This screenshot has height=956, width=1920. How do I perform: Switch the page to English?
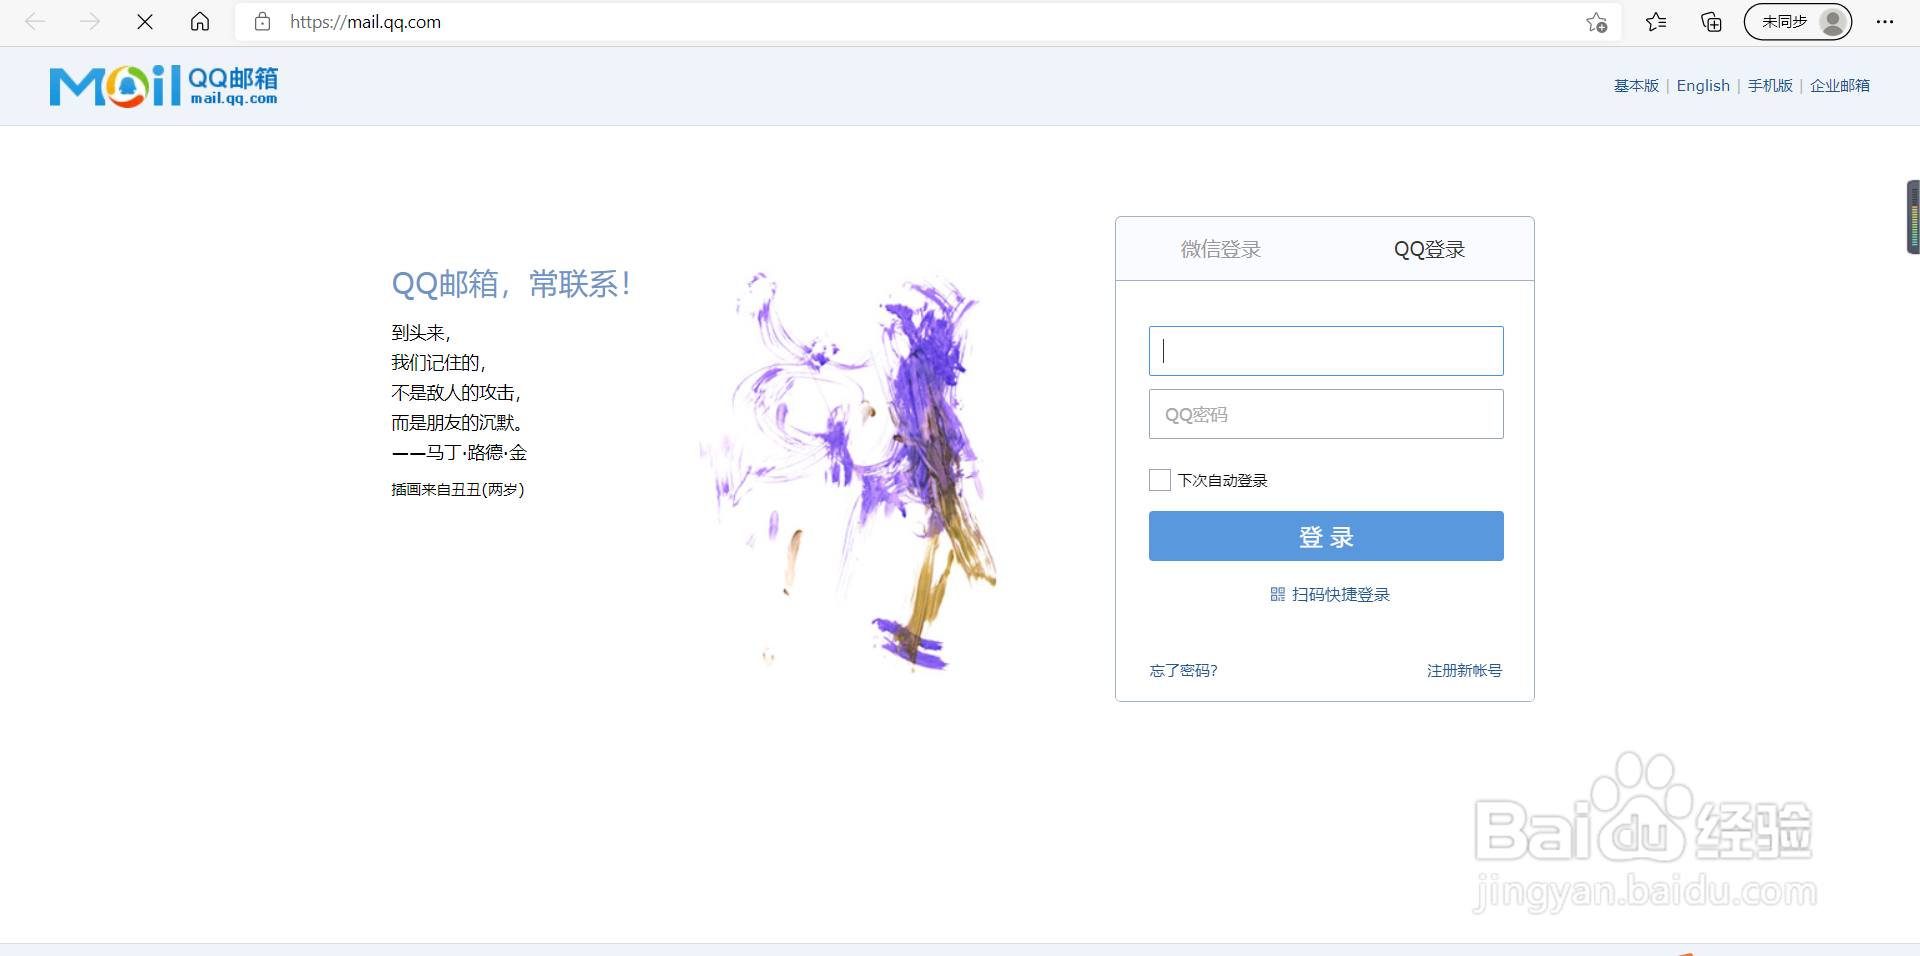[x=1702, y=86]
